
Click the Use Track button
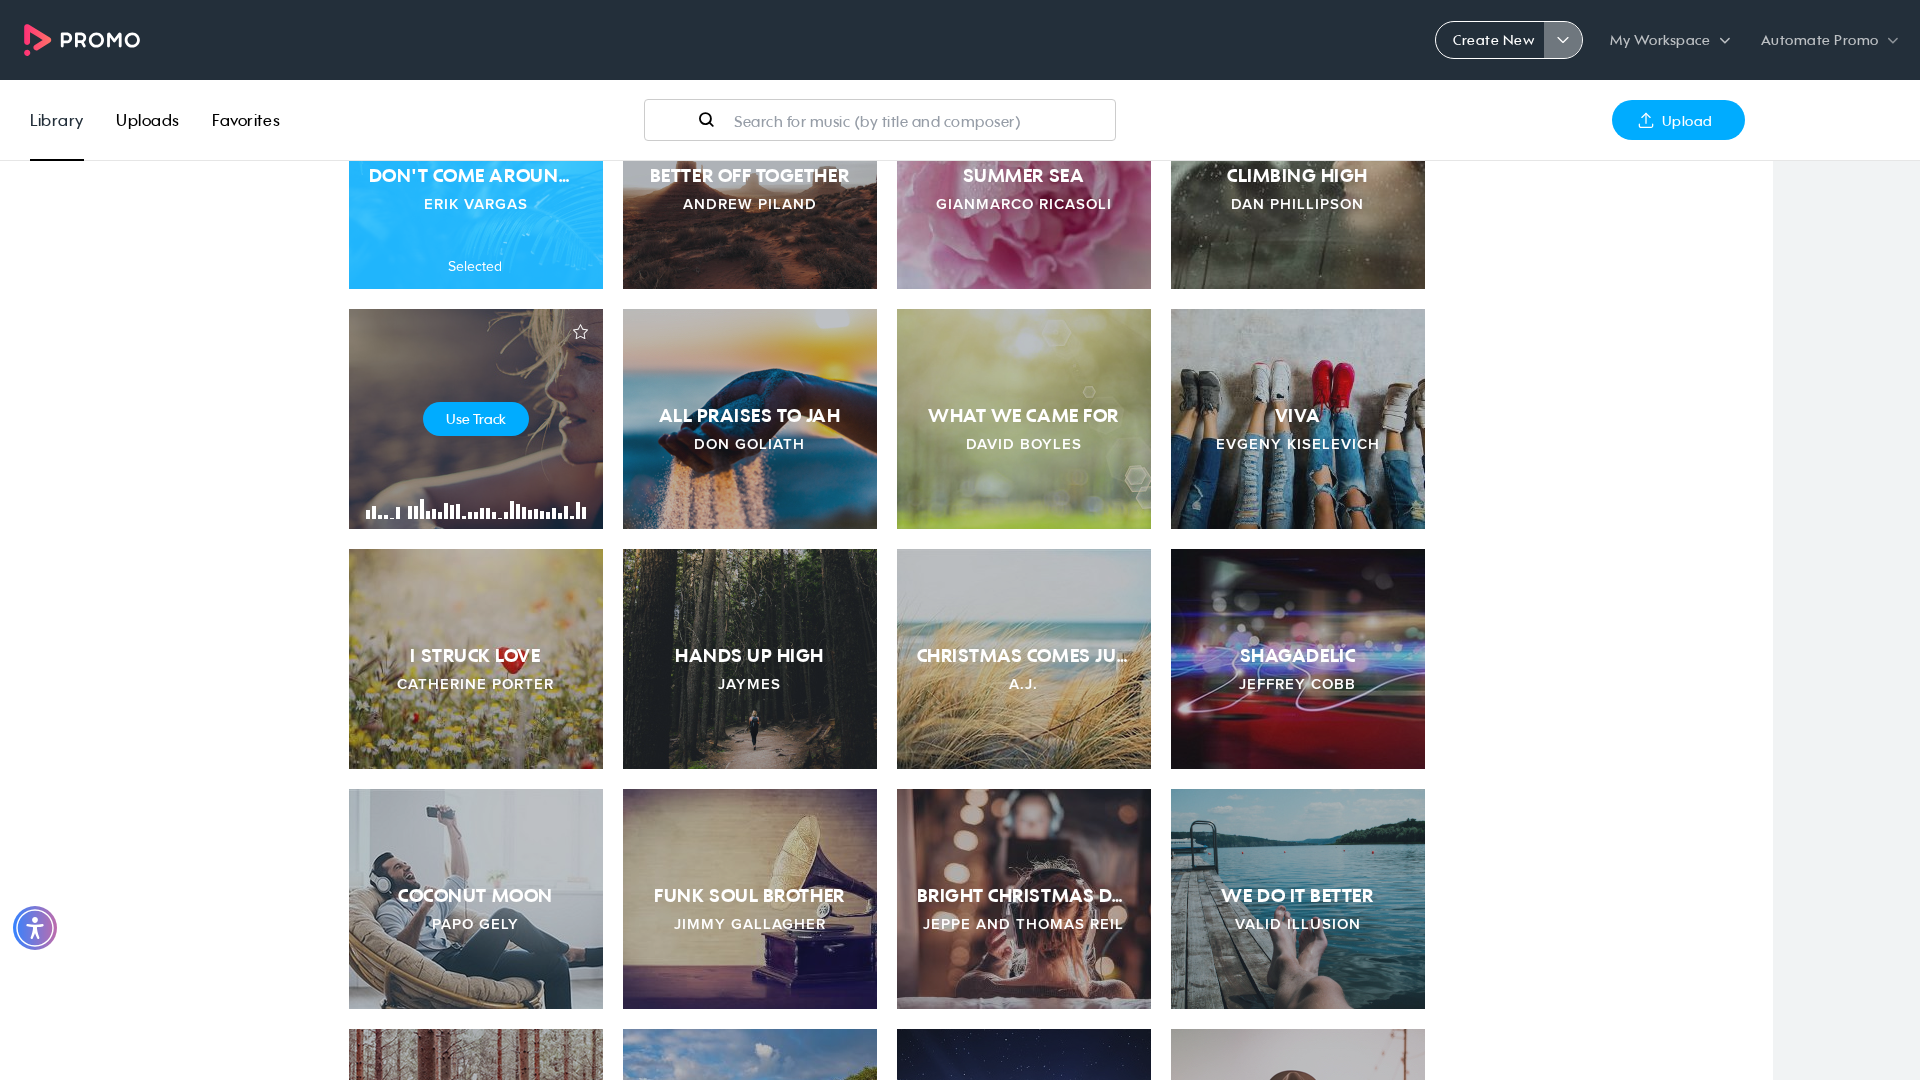476,419
